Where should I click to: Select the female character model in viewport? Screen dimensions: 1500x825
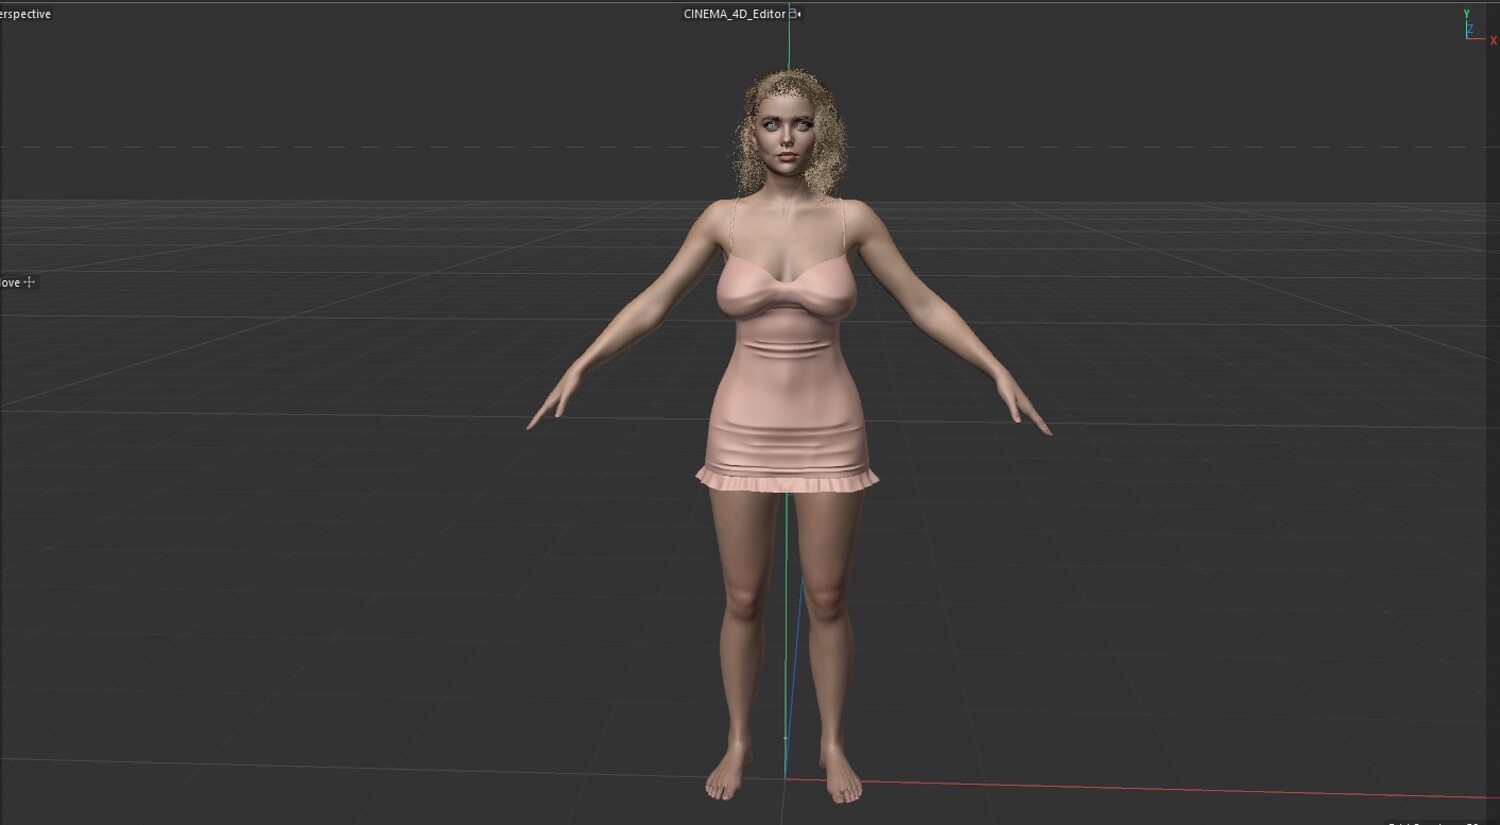tap(789, 437)
